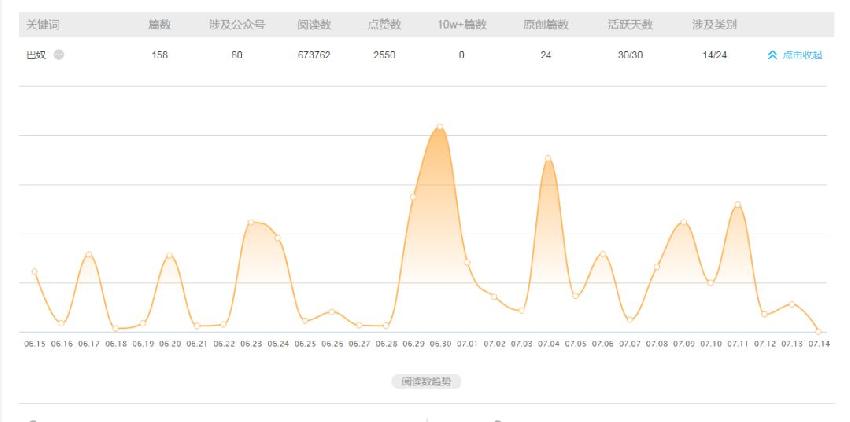Click the 07.11 x-axis date label
This screenshot has width=850, height=422.
[737, 344]
